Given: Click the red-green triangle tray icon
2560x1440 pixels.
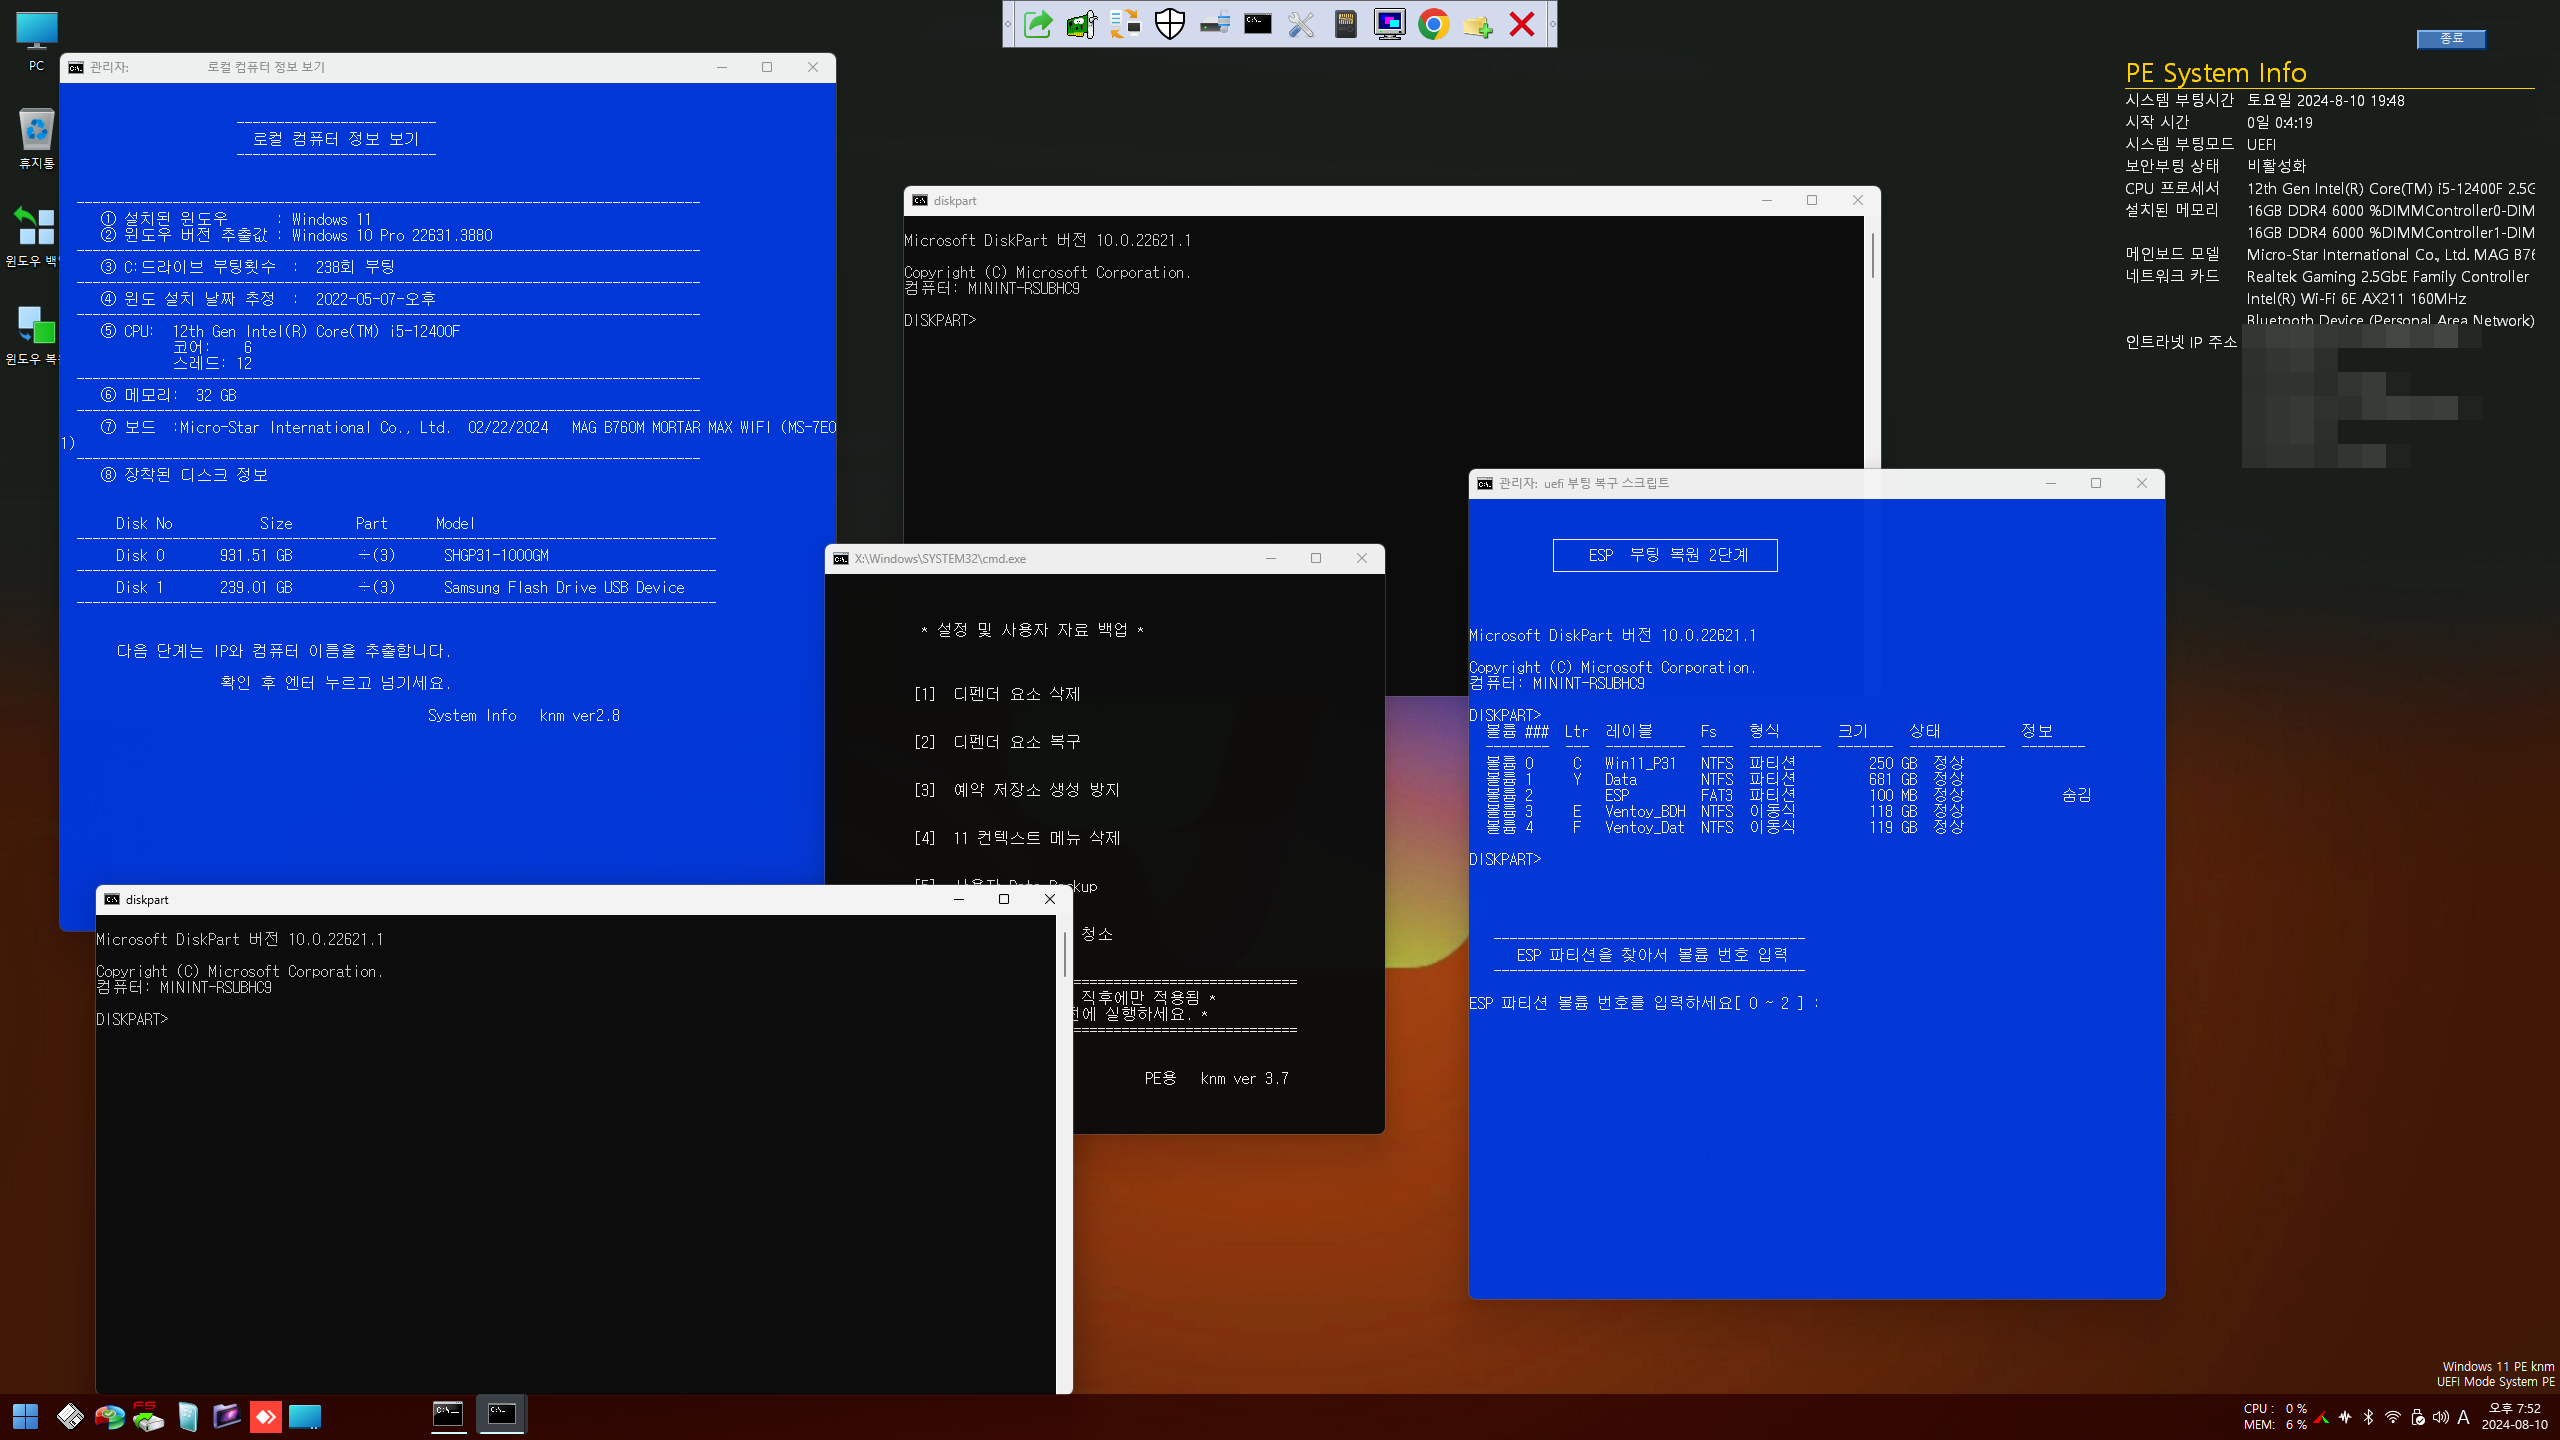Looking at the screenshot, I should pyautogui.click(x=2322, y=1417).
